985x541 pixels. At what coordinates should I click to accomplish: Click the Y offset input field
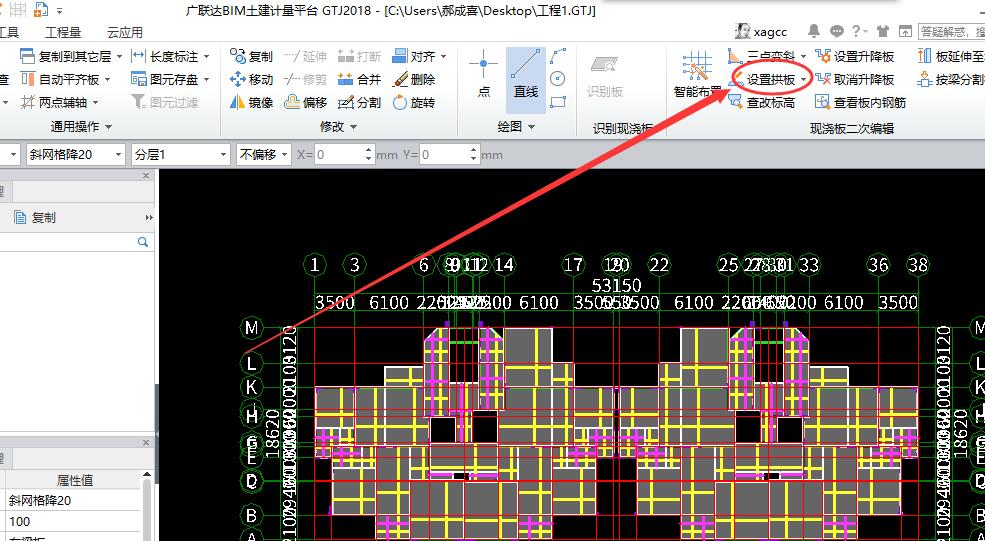tap(444, 155)
